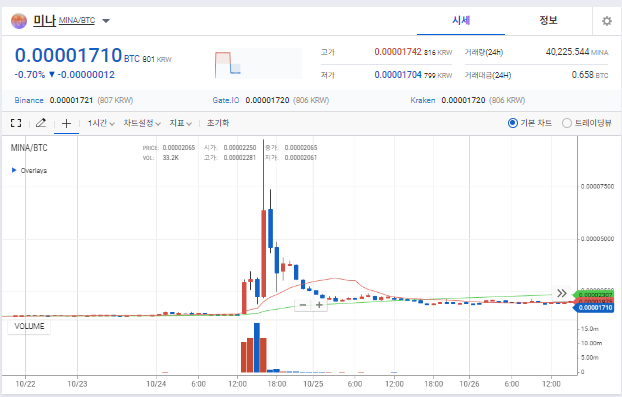Click the mini price sparkline thumbnail
The height and width of the screenshot is (397, 622).
(x=258, y=63)
